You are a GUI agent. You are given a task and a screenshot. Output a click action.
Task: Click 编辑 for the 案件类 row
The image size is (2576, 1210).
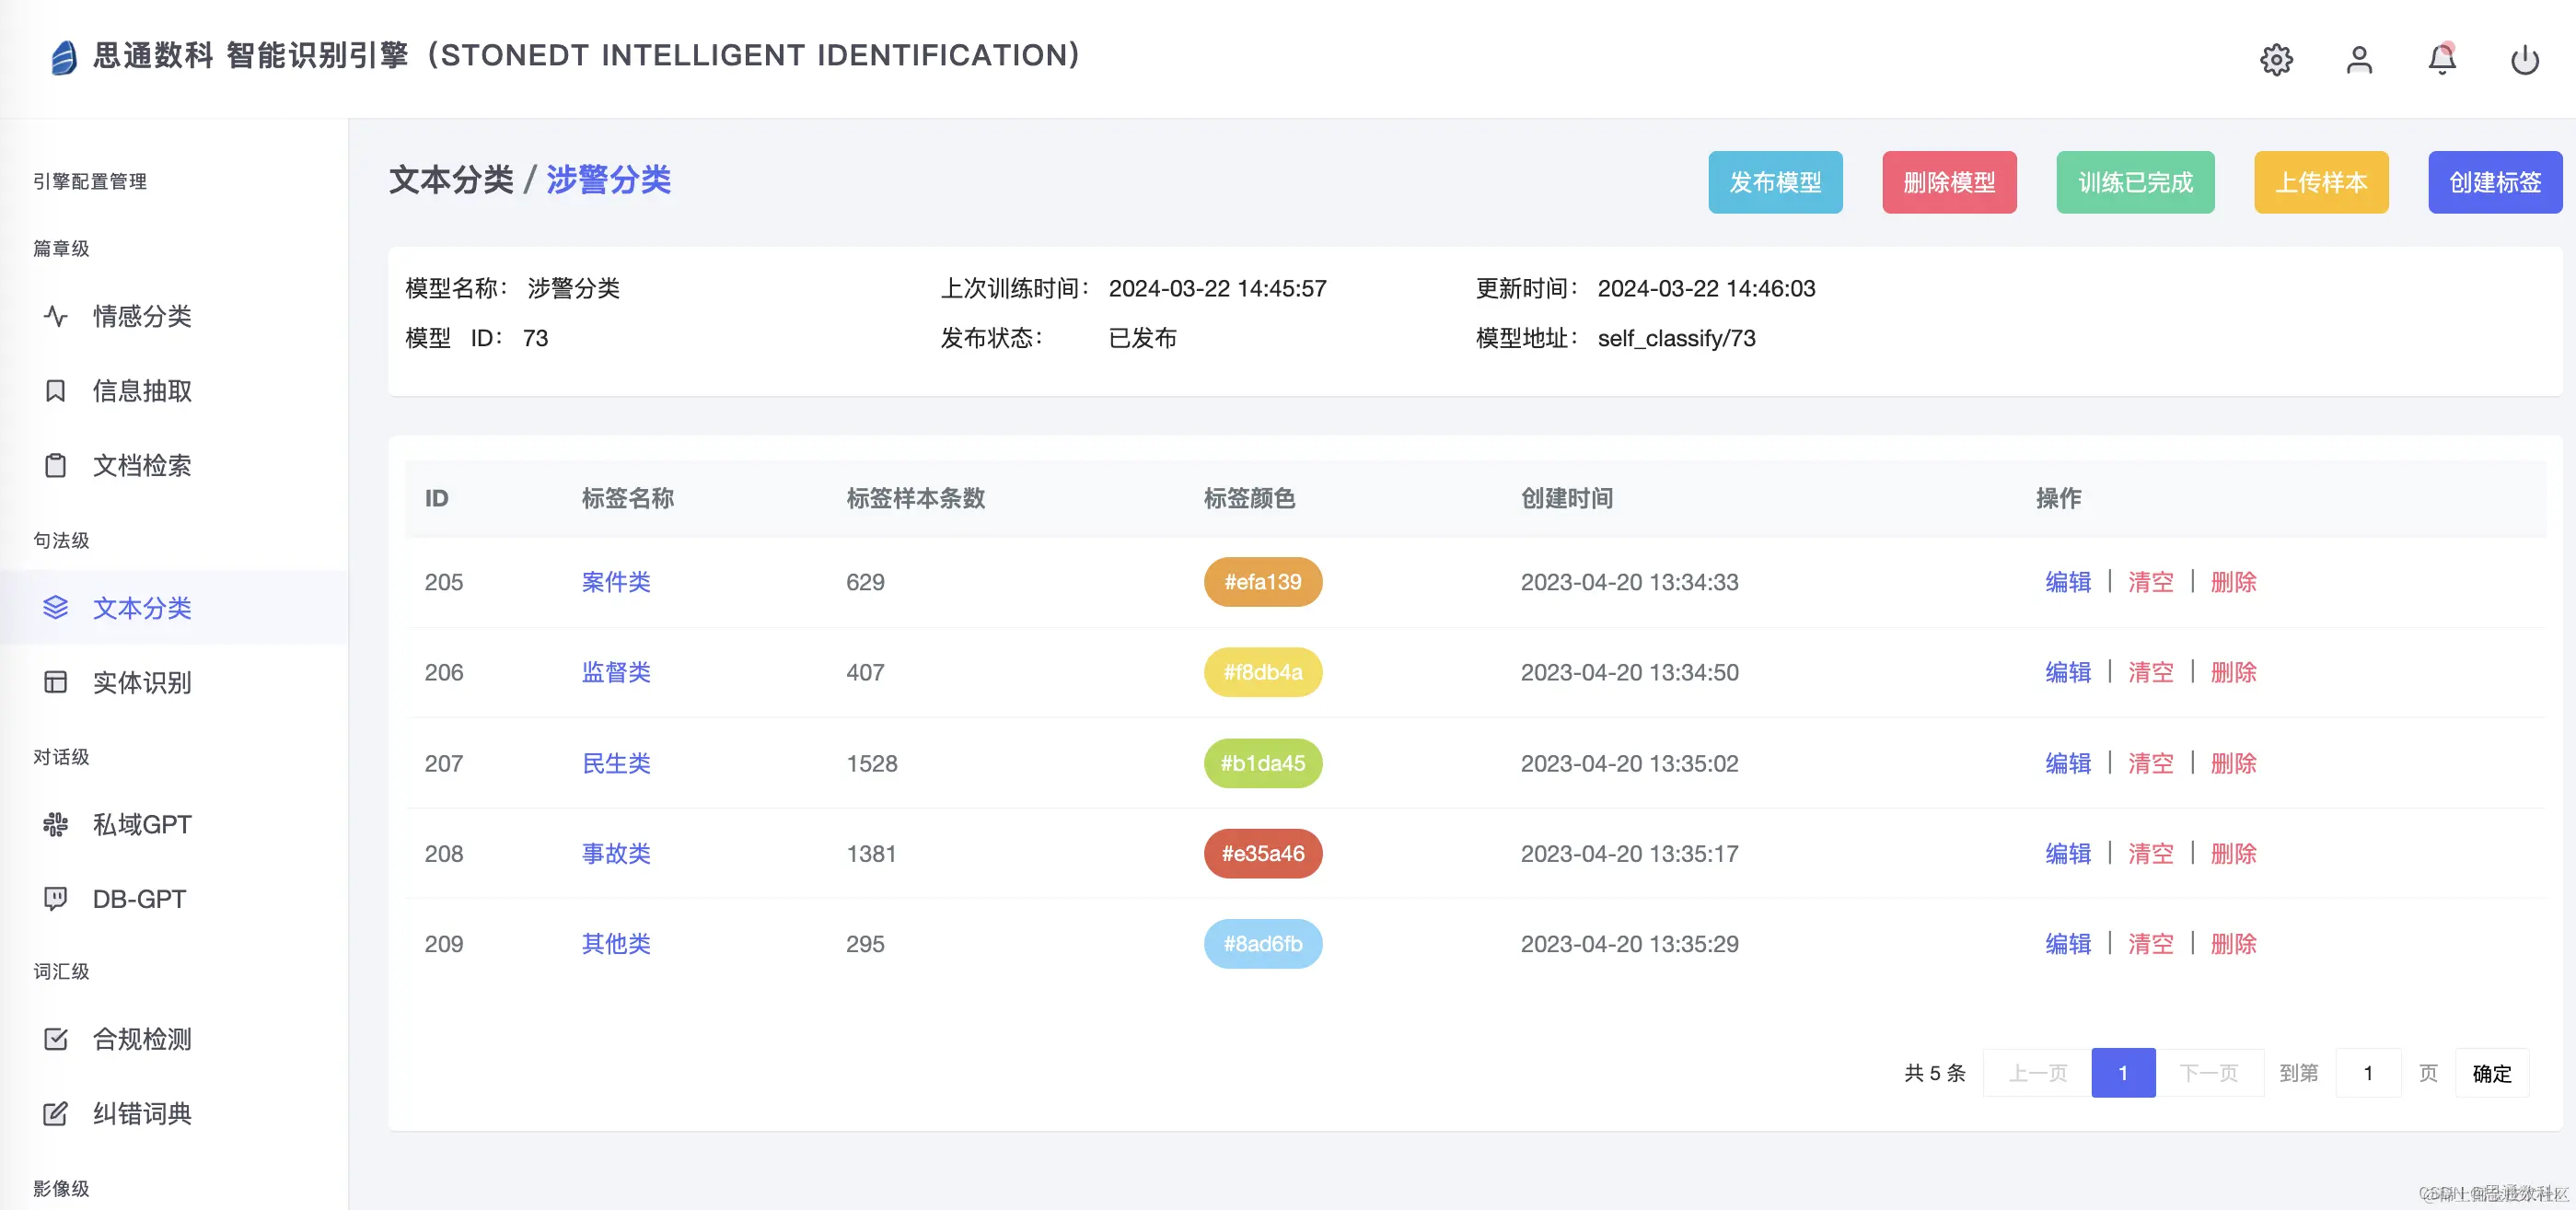pos(2067,582)
